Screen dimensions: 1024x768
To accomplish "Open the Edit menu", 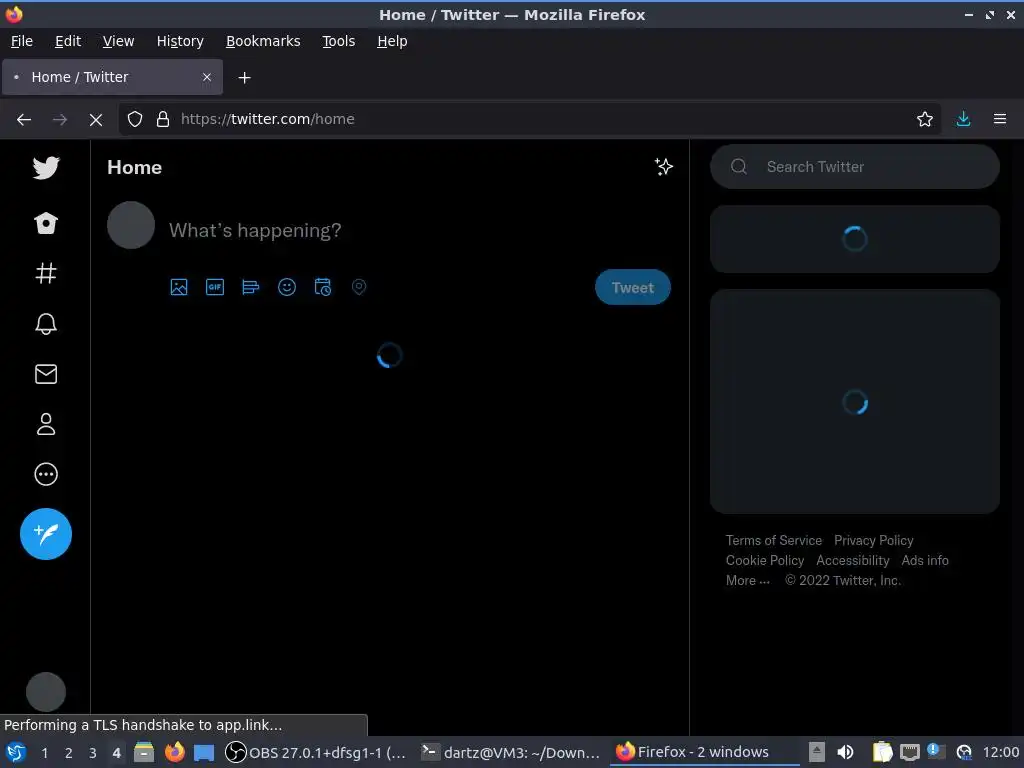I will click(68, 41).
